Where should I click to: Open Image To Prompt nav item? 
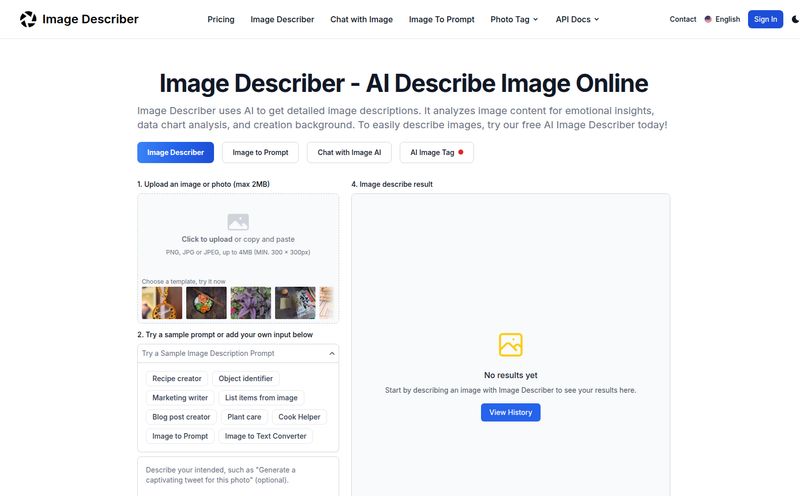click(442, 19)
